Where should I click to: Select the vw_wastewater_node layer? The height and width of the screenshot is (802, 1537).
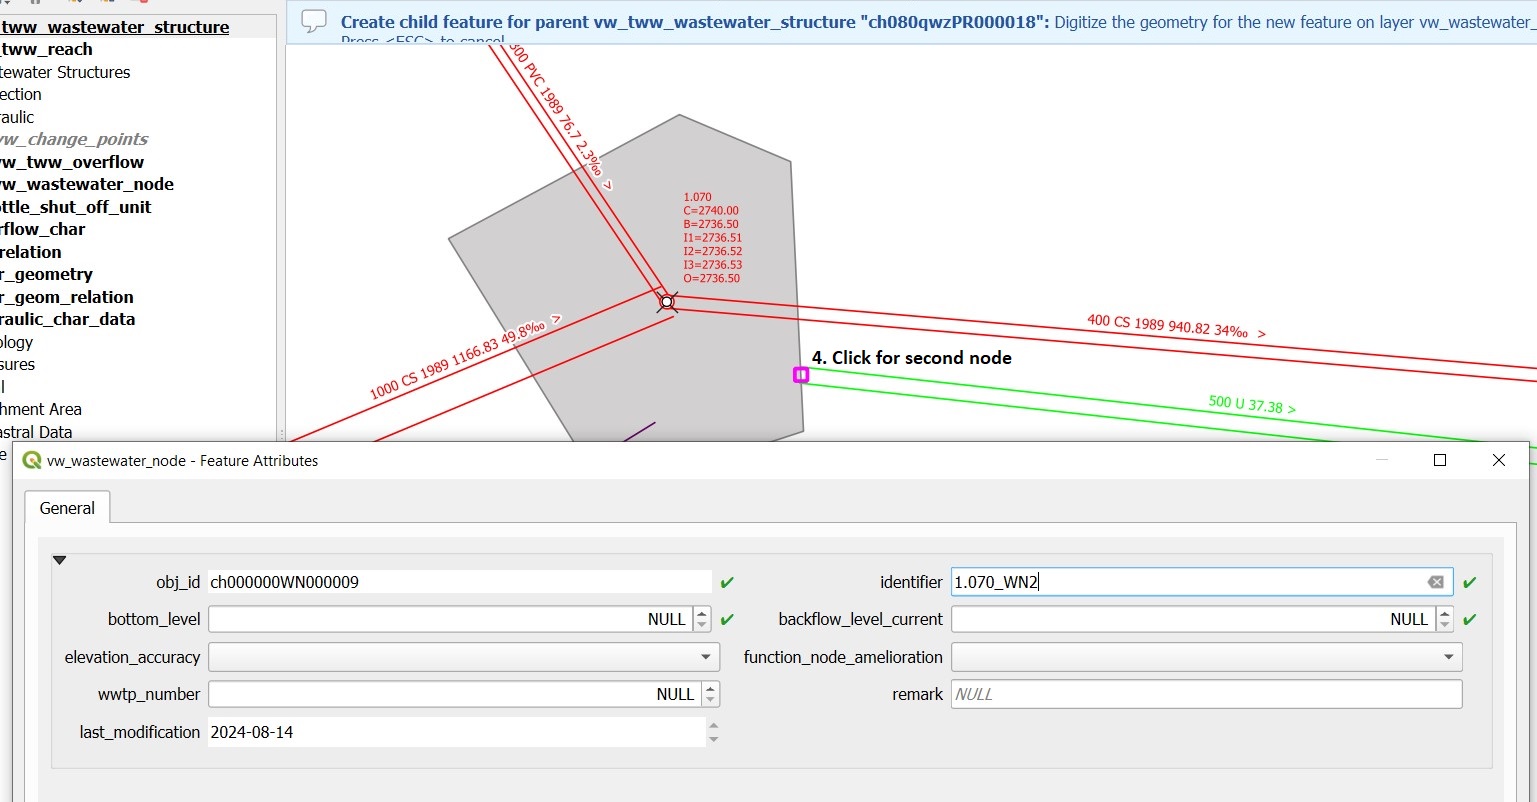point(87,184)
